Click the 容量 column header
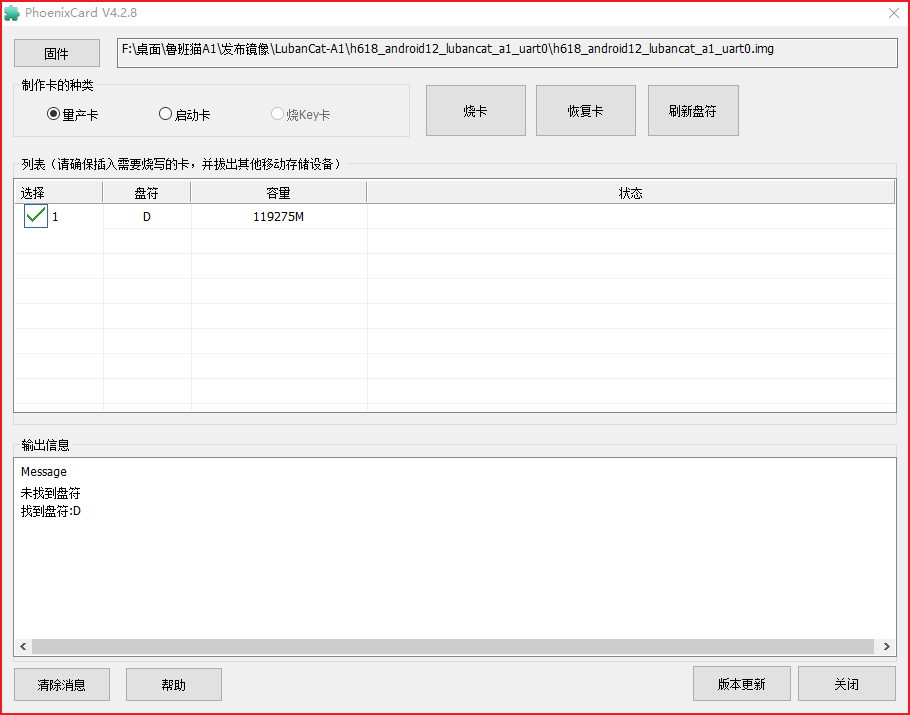 point(279,193)
